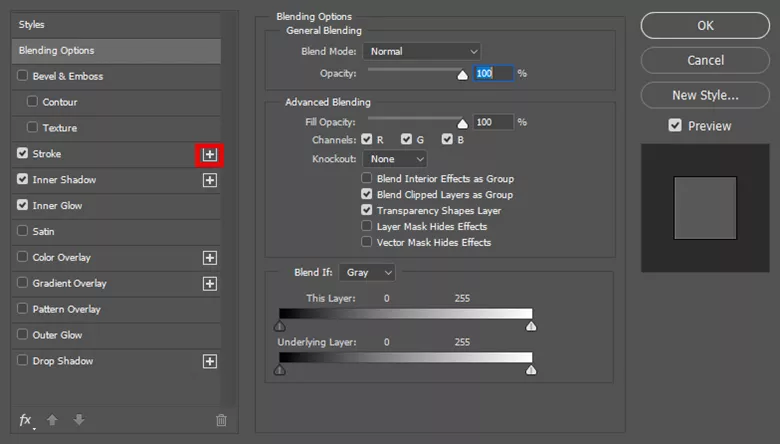The image size is (780, 444).
Task: Select Blending Options in styles list
Action: (116, 51)
